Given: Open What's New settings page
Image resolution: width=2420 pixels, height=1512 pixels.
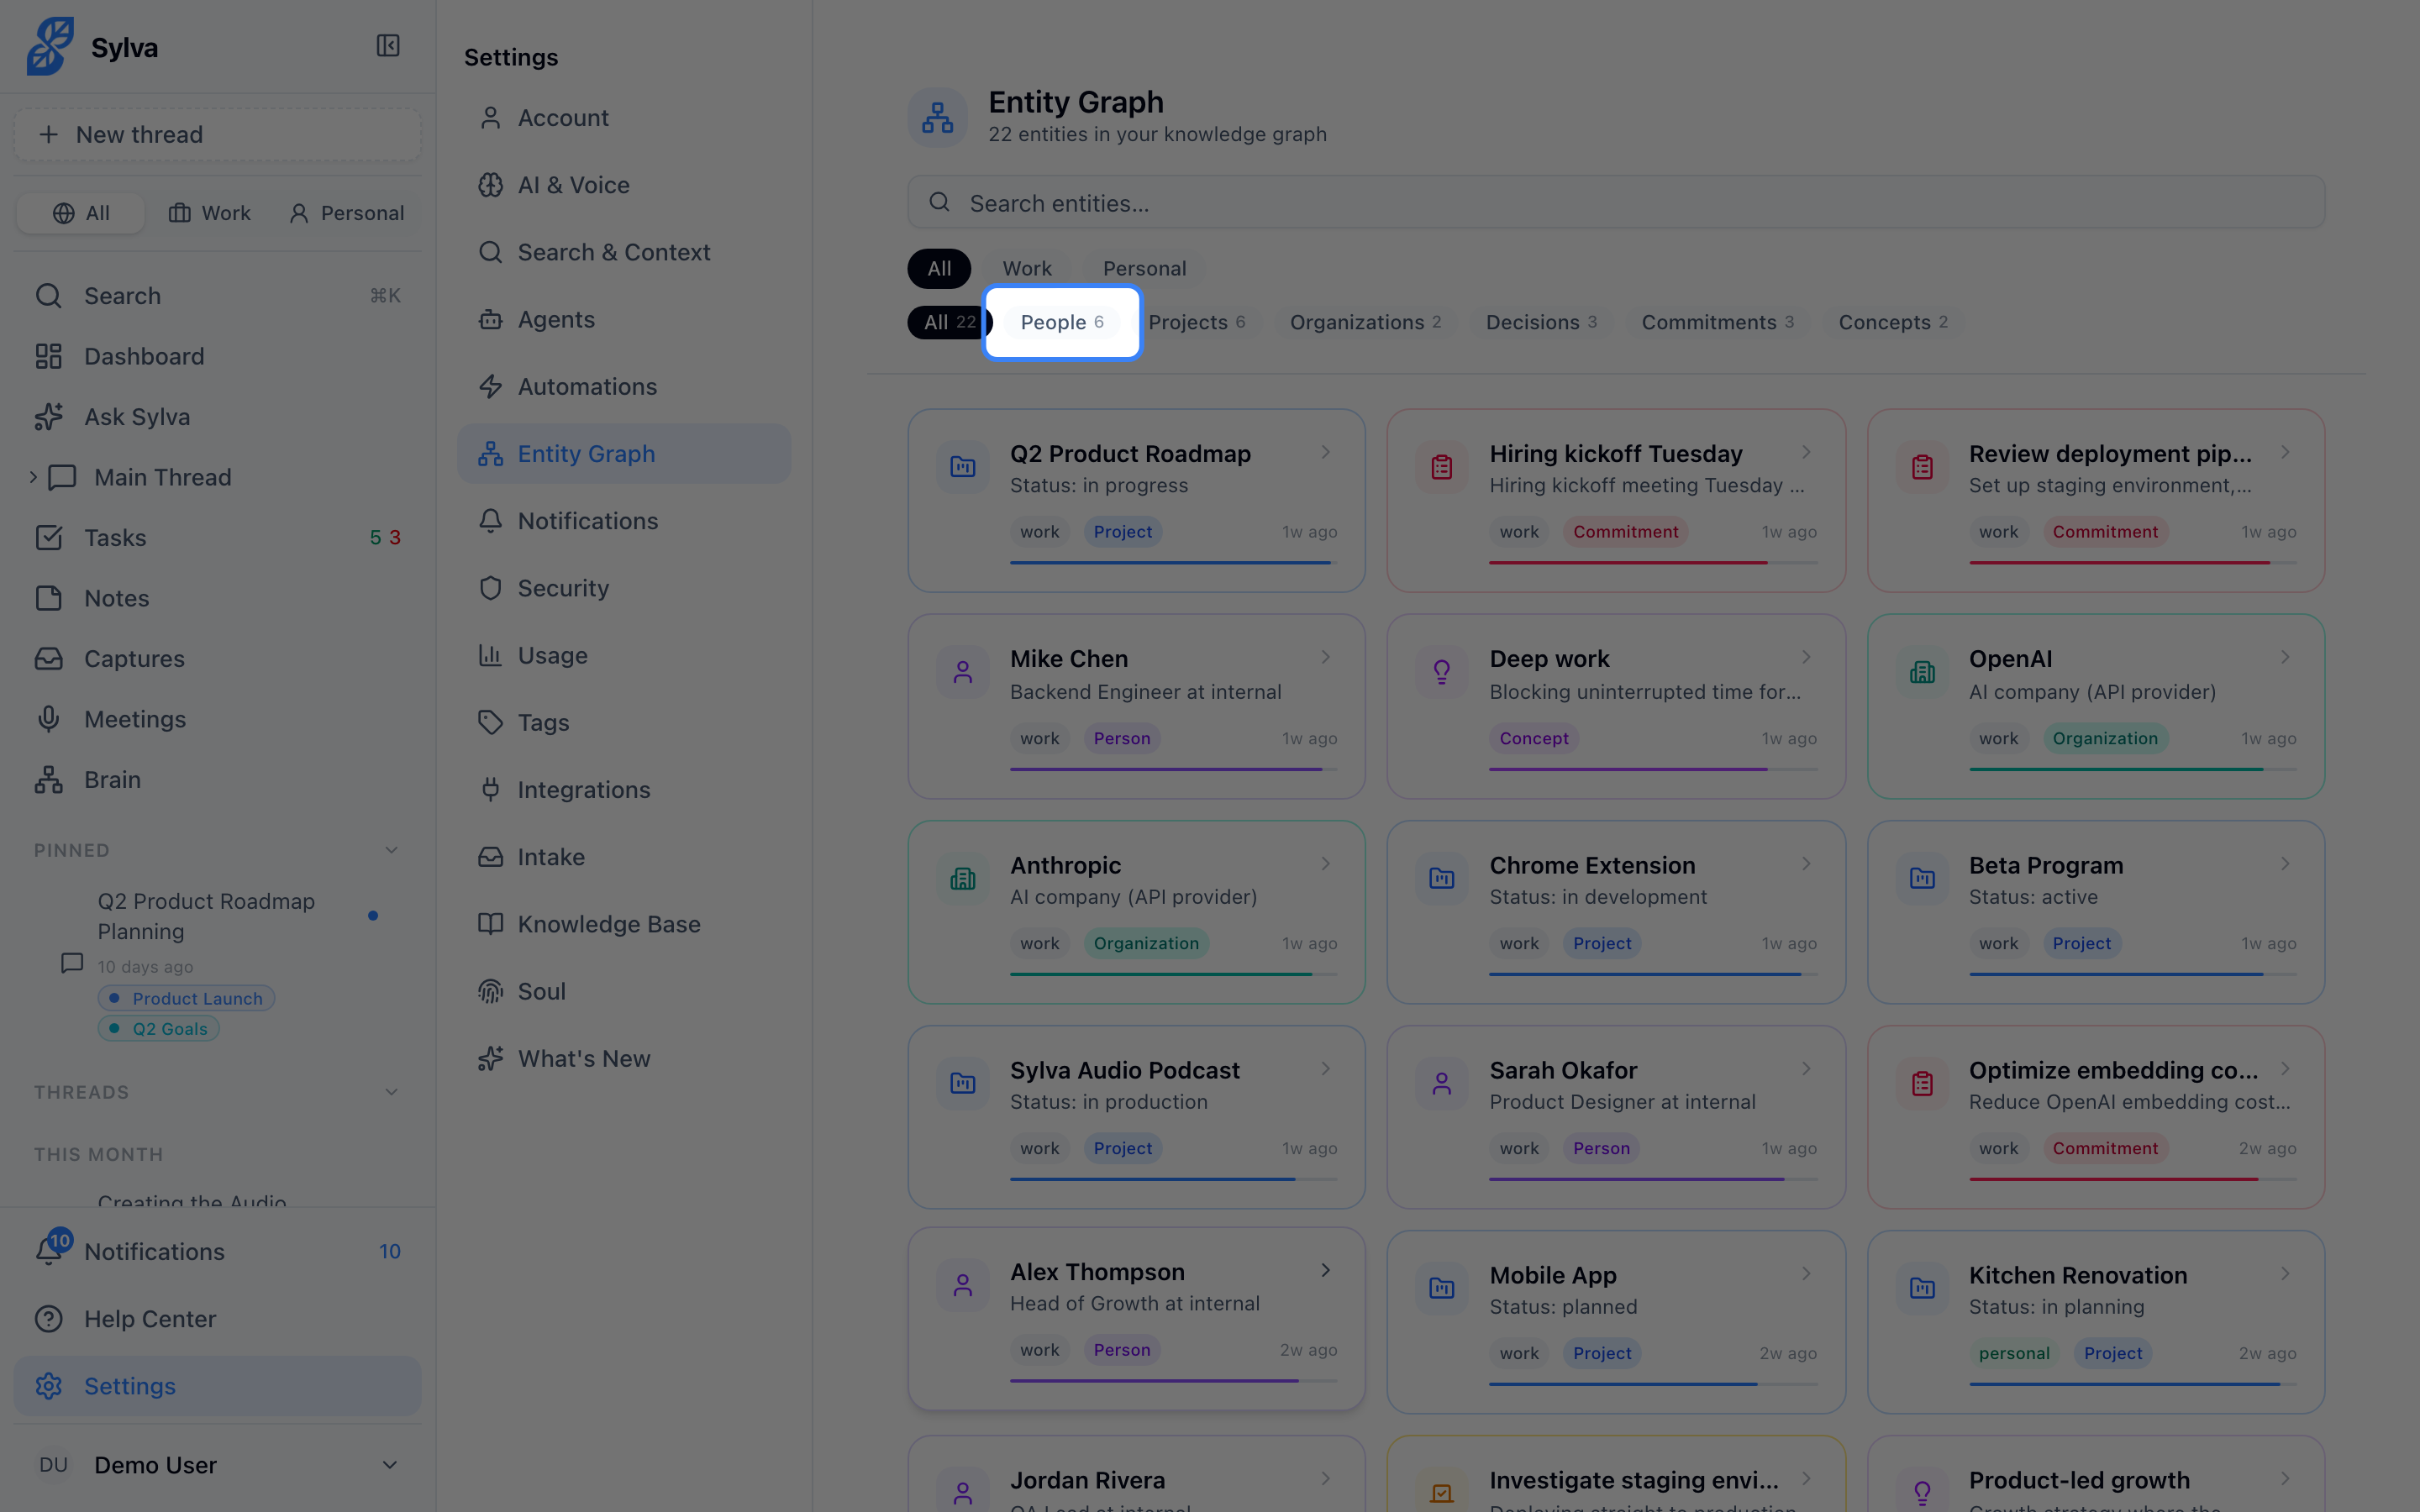Looking at the screenshot, I should [x=624, y=1058].
